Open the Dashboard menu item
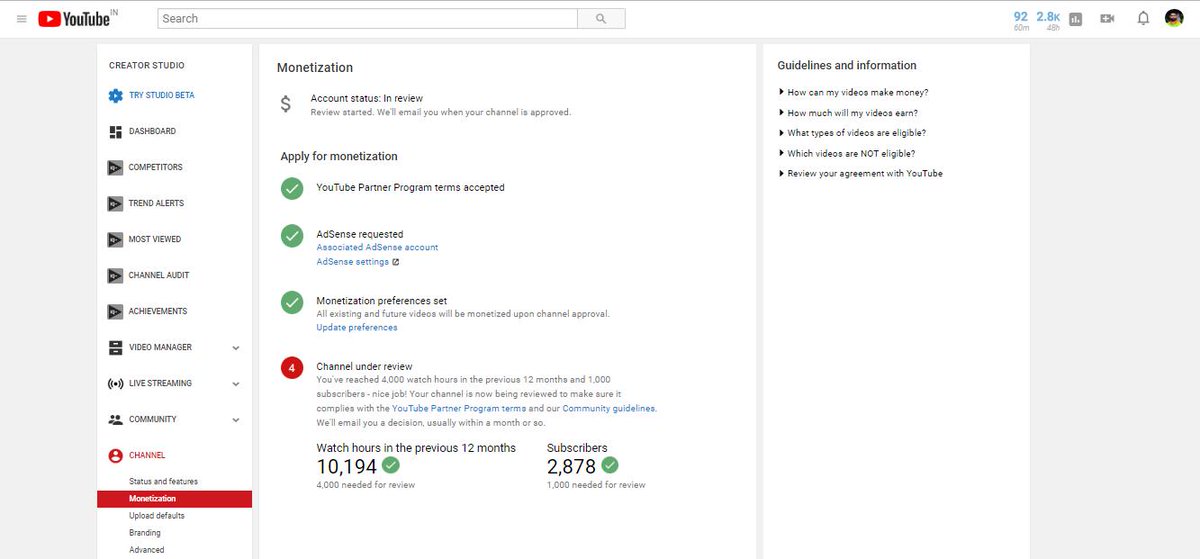This screenshot has height=559, width=1200. (152, 132)
